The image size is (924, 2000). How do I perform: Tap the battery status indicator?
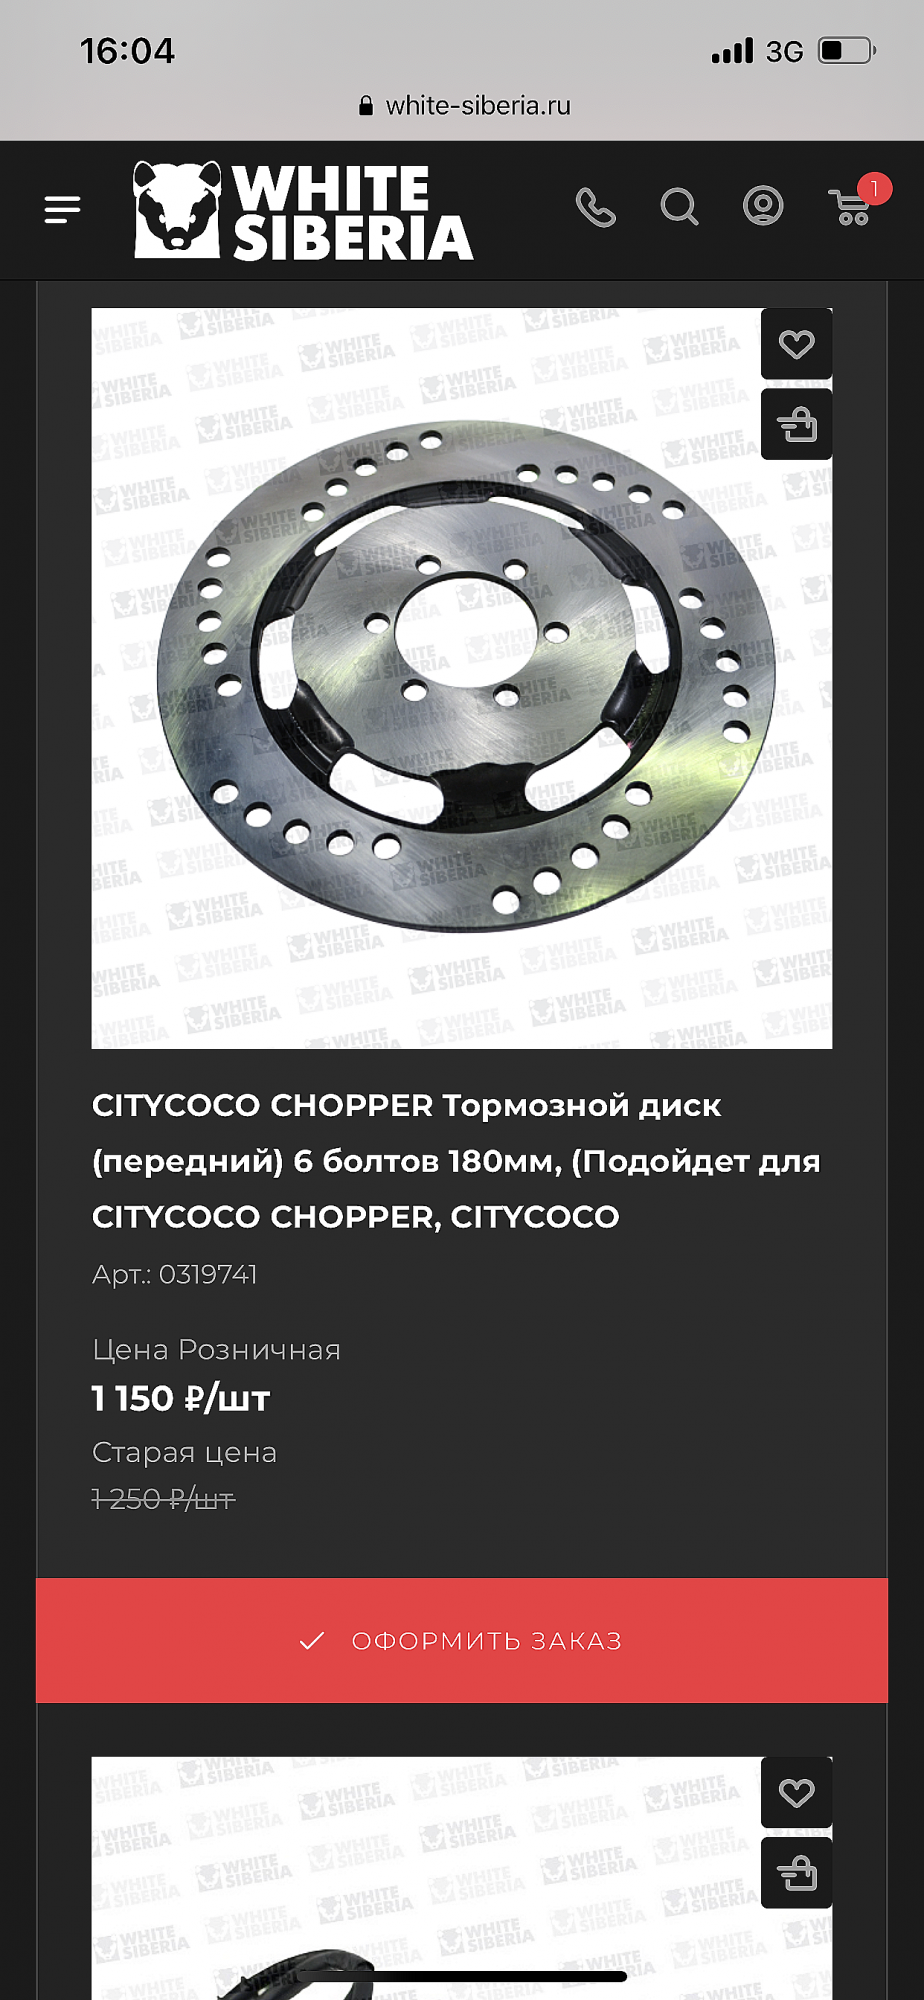tap(847, 51)
